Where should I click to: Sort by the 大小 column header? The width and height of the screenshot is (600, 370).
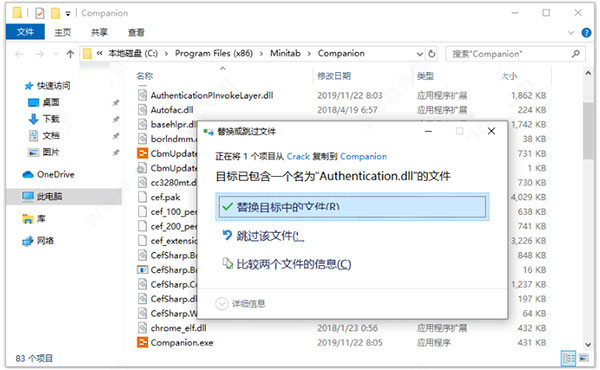509,76
